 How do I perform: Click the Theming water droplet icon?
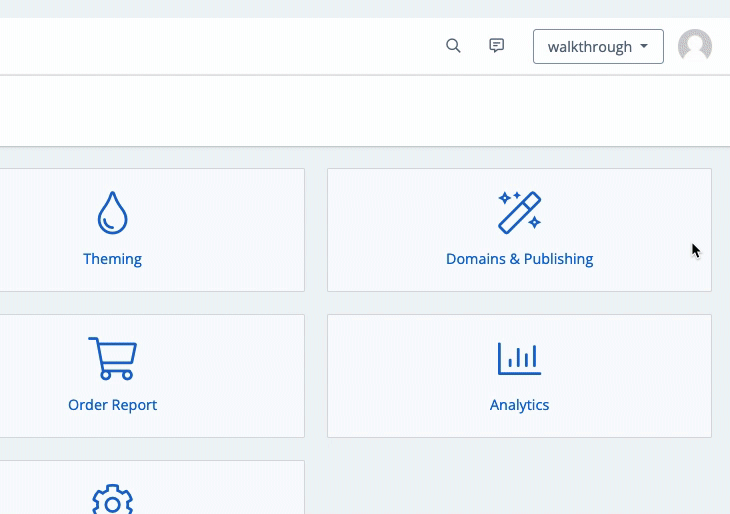click(x=112, y=212)
